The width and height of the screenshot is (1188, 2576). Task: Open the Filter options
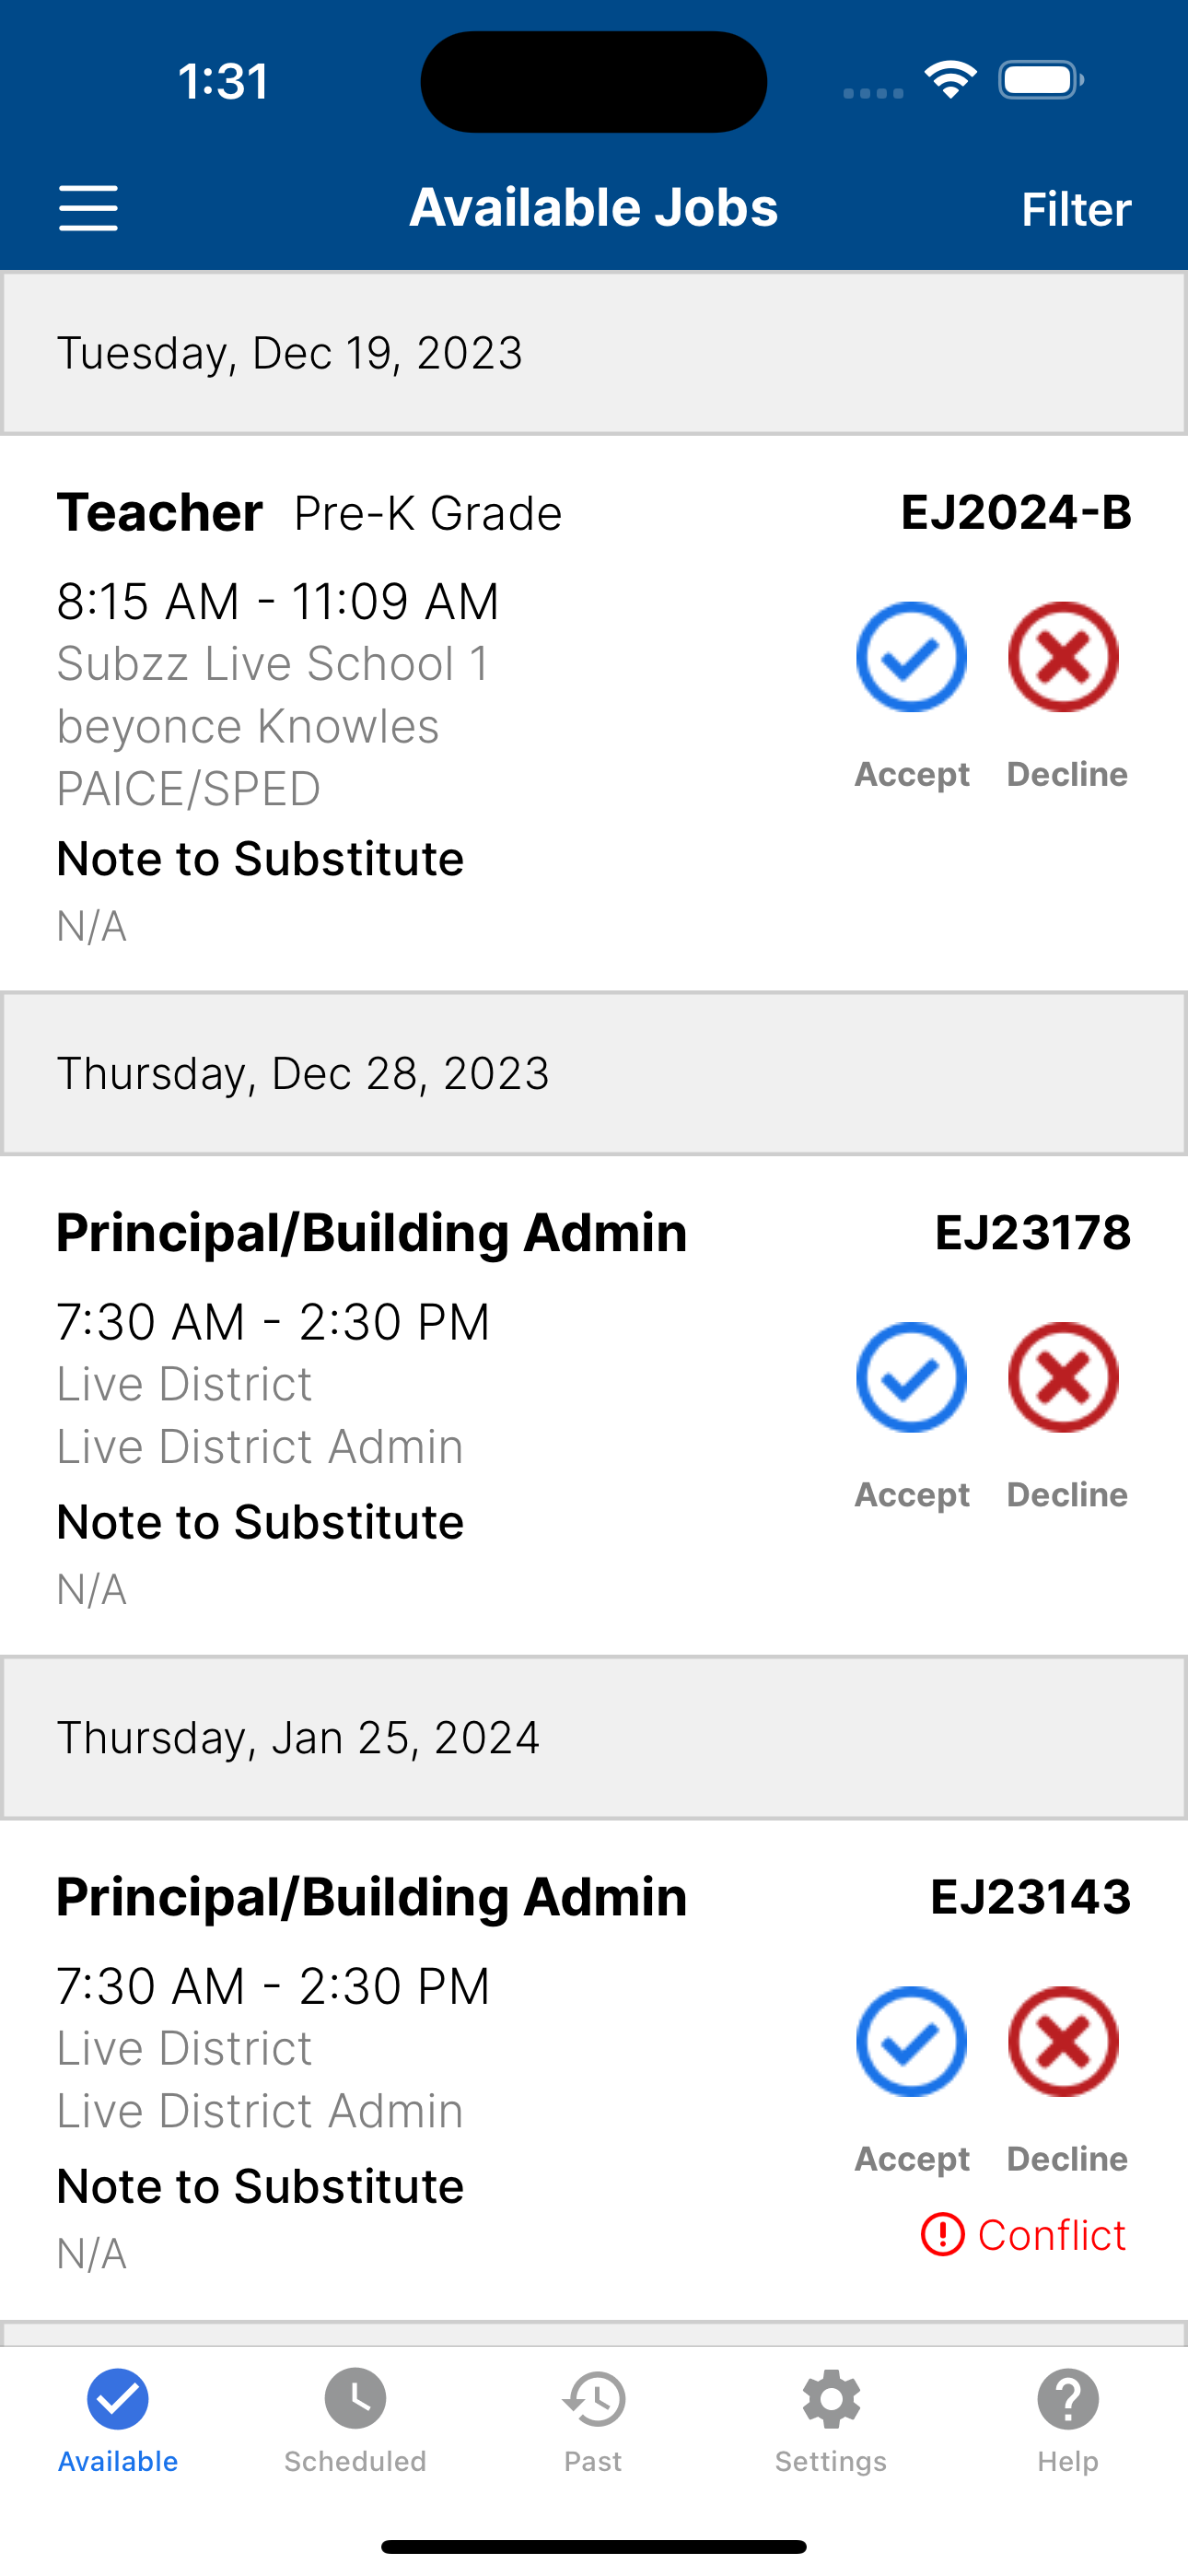click(x=1076, y=209)
